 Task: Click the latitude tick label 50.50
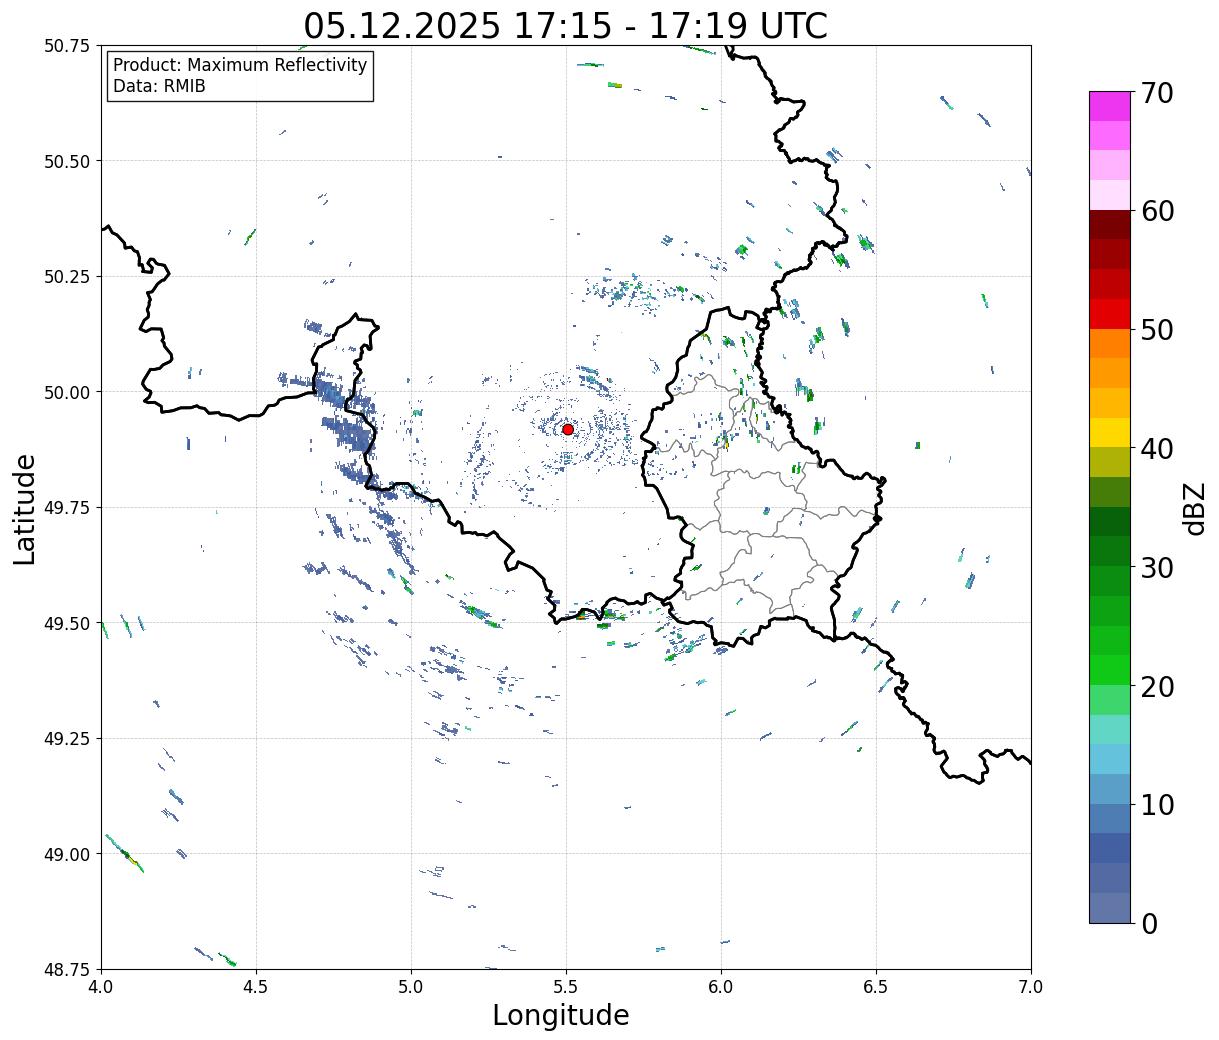67,161
